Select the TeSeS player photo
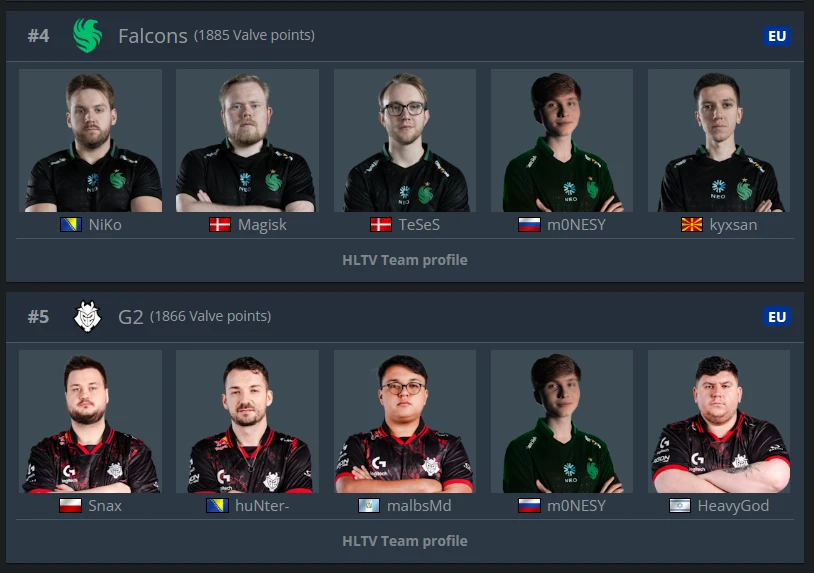Screen dimensions: 814x573 click(405, 140)
